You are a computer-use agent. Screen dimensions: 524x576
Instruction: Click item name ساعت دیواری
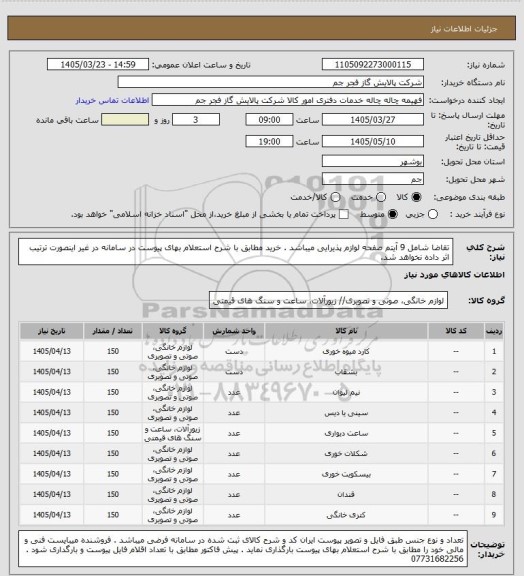pos(346,433)
